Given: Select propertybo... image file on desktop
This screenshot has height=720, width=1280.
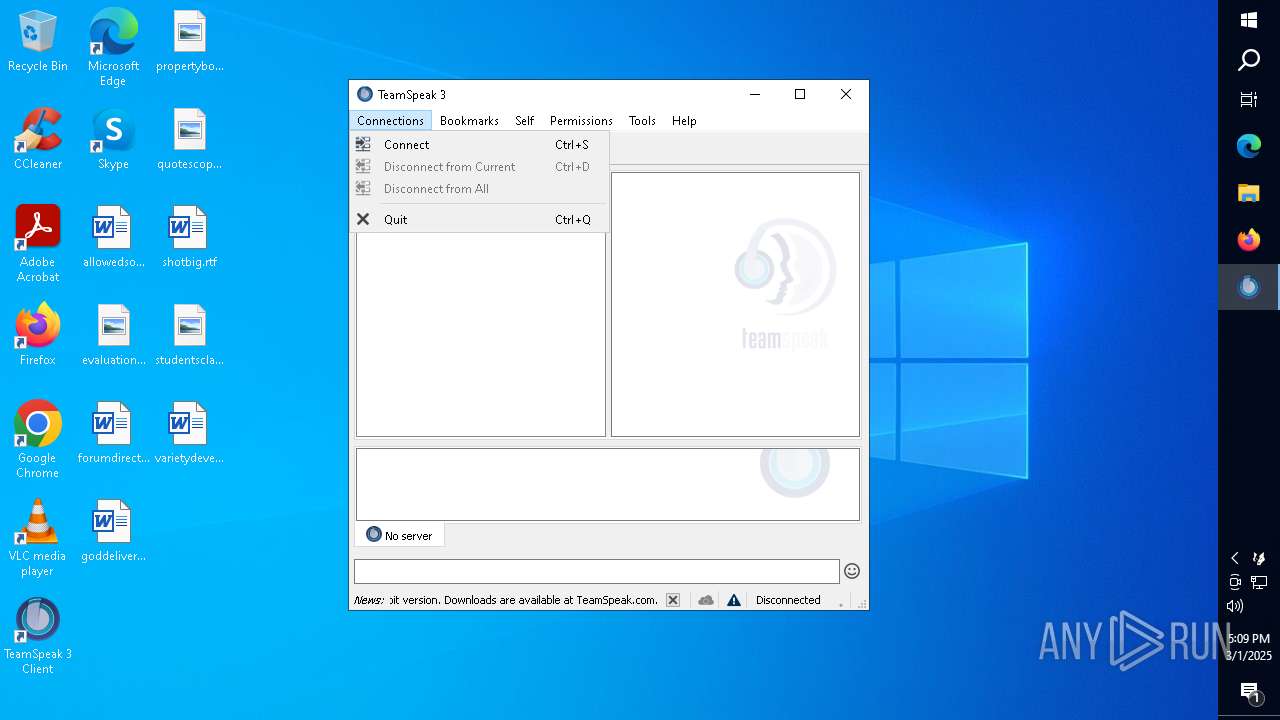Looking at the screenshot, I should tap(189, 43).
